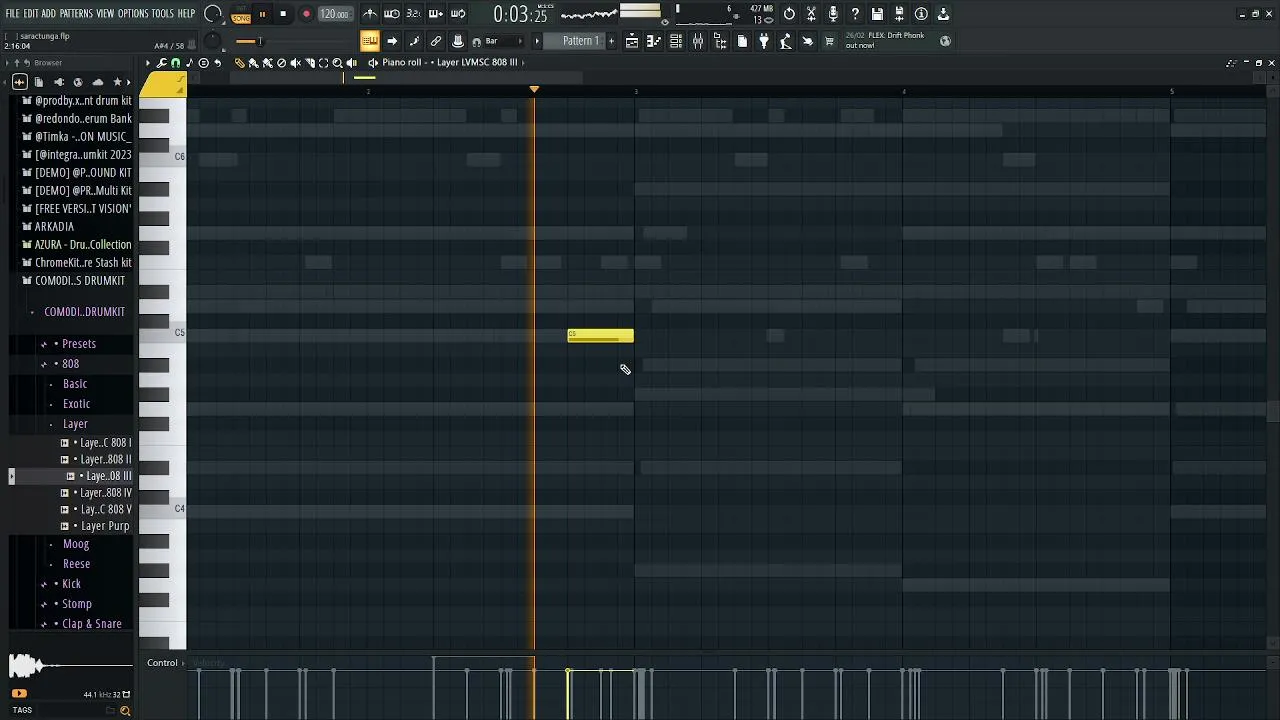The height and width of the screenshot is (720, 1280).
Task: Toggle the step editing arrow button
Action: (392, 41)
